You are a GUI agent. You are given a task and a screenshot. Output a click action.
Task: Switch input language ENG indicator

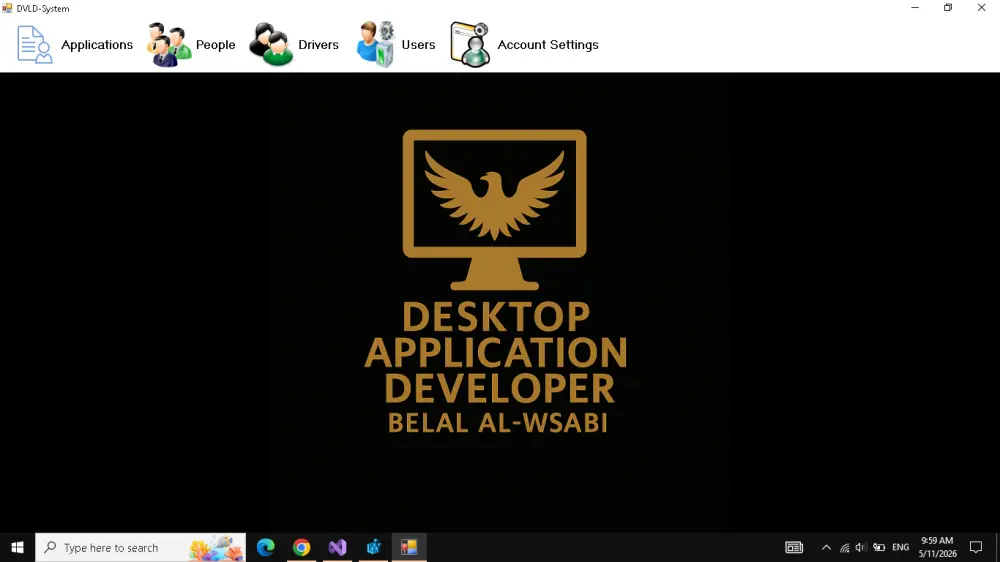[x=901, y=547]
